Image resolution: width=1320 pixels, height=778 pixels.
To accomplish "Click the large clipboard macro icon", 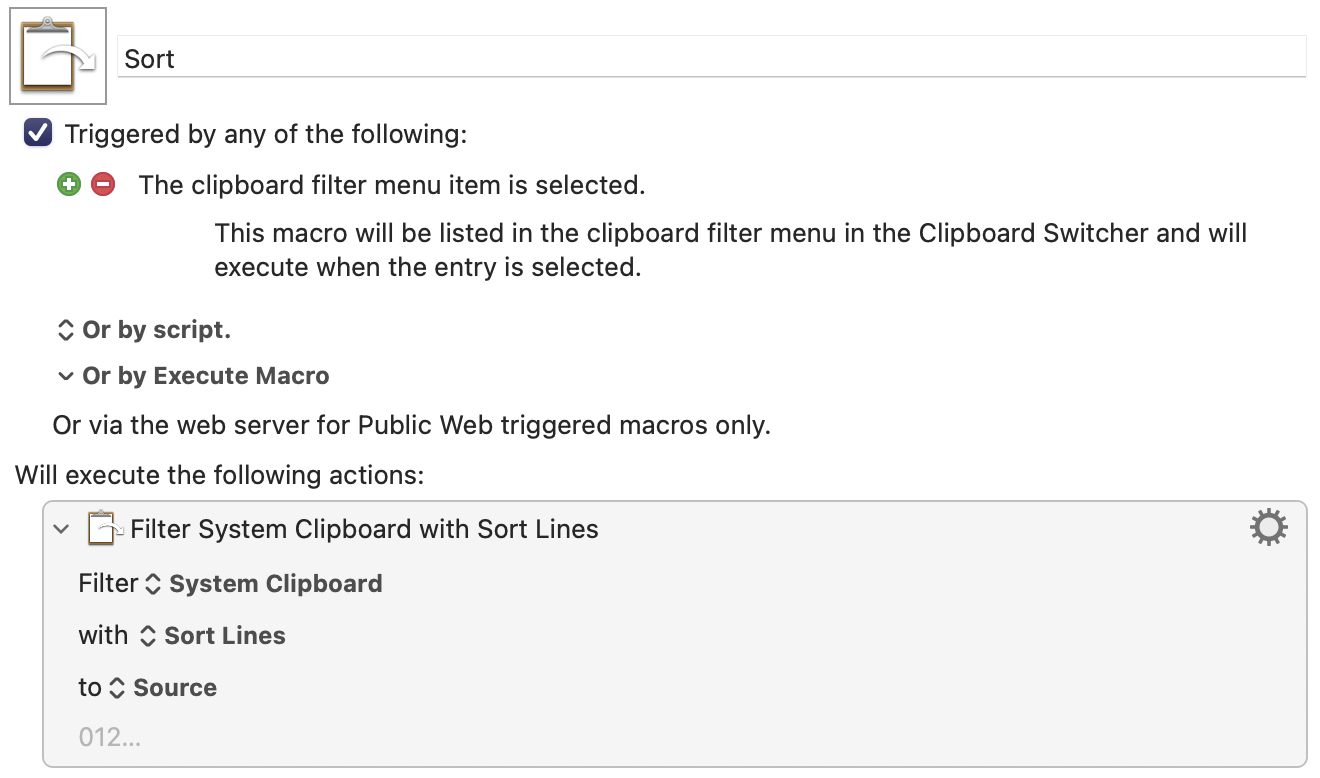I will click(x=58, y=56).
